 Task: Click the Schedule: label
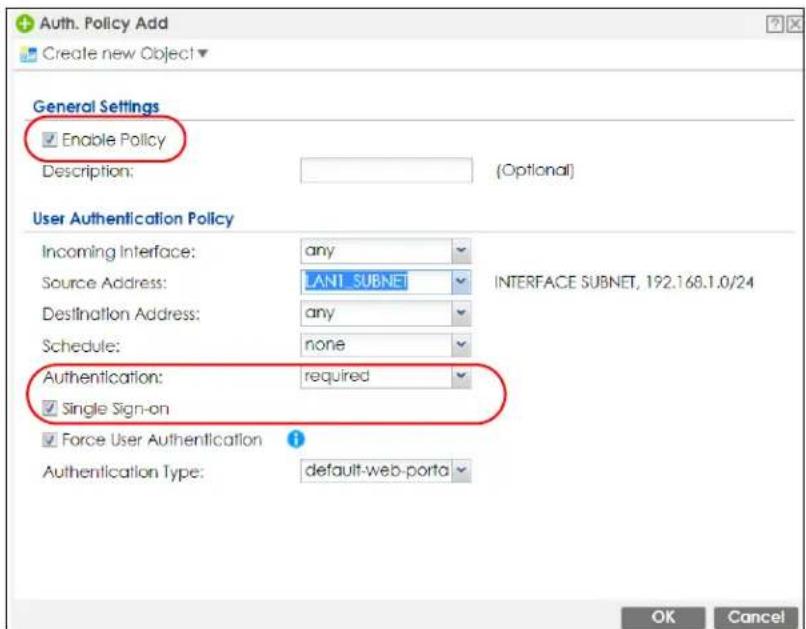click(x=81, y=346)
